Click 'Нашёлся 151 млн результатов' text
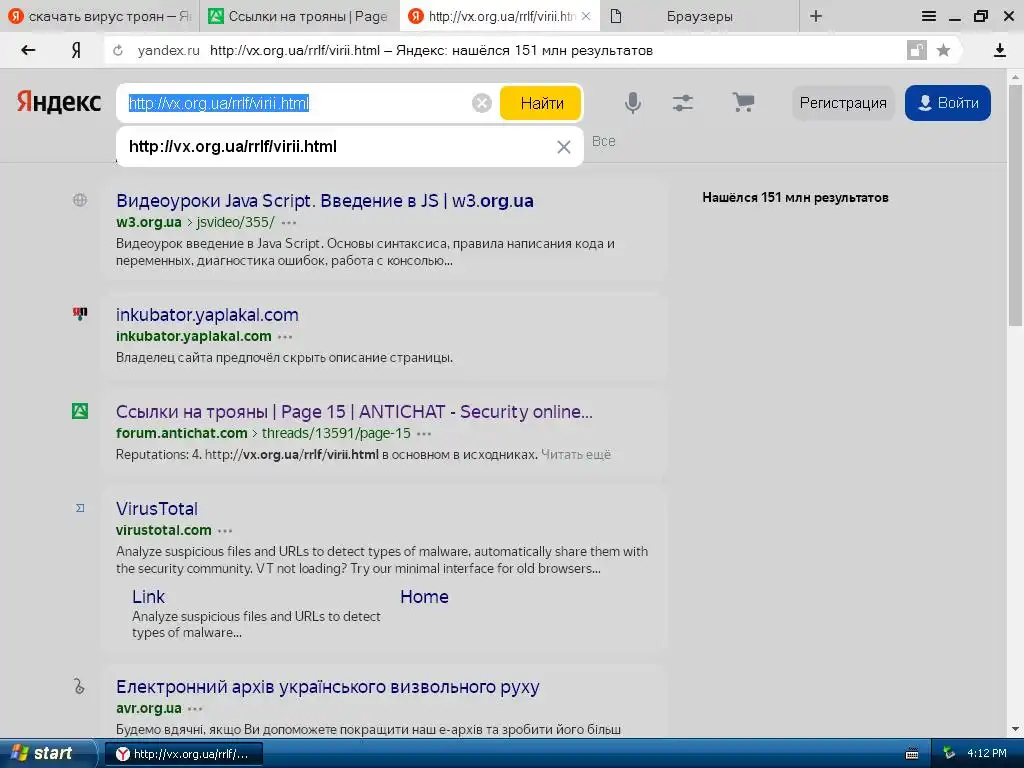This screenshot has height=768, width=1024. (795, 197)
